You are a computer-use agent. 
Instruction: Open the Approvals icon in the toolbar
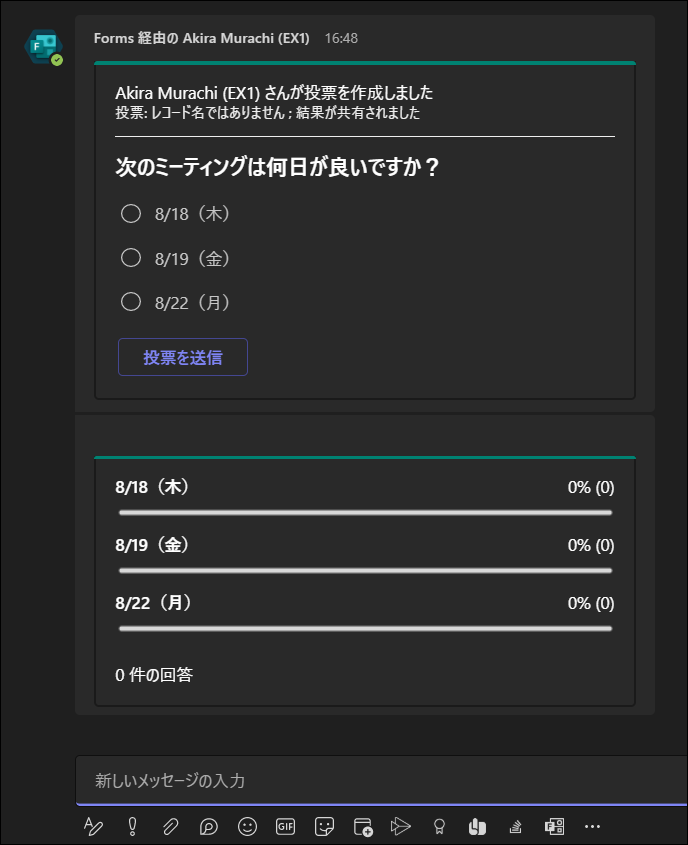pyautogui.click(x=477, y=826)
